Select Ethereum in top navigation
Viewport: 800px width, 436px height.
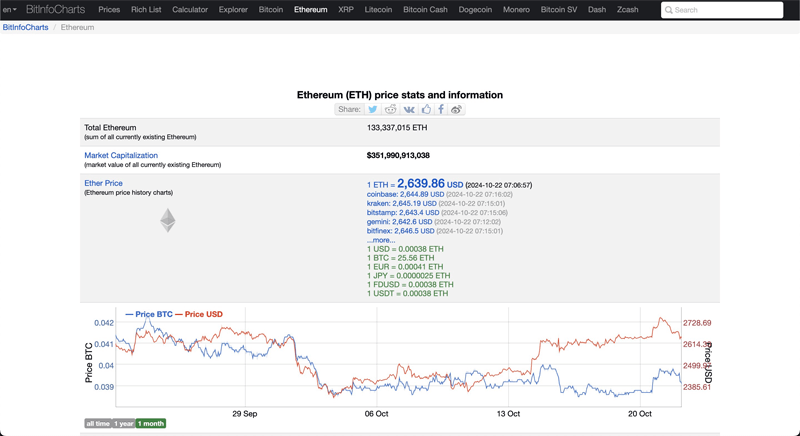[x=311, y=10]
